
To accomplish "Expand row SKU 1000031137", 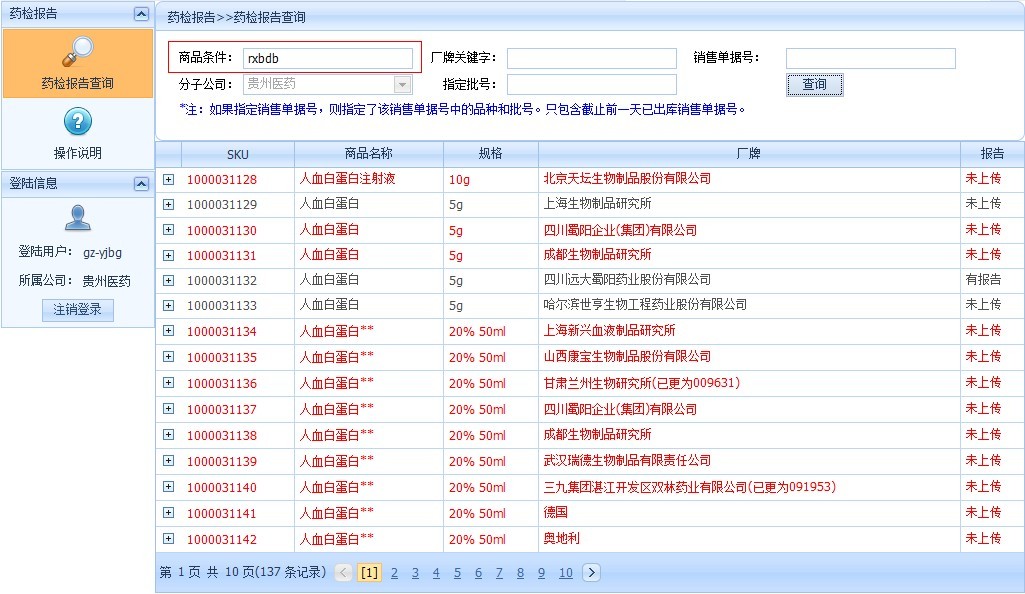I will 169,408.
